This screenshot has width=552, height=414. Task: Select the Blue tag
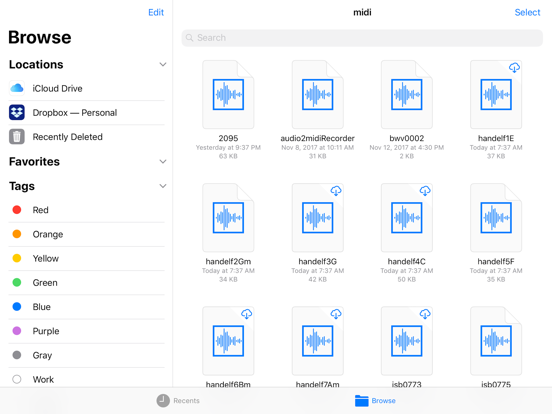coord(87,307)
